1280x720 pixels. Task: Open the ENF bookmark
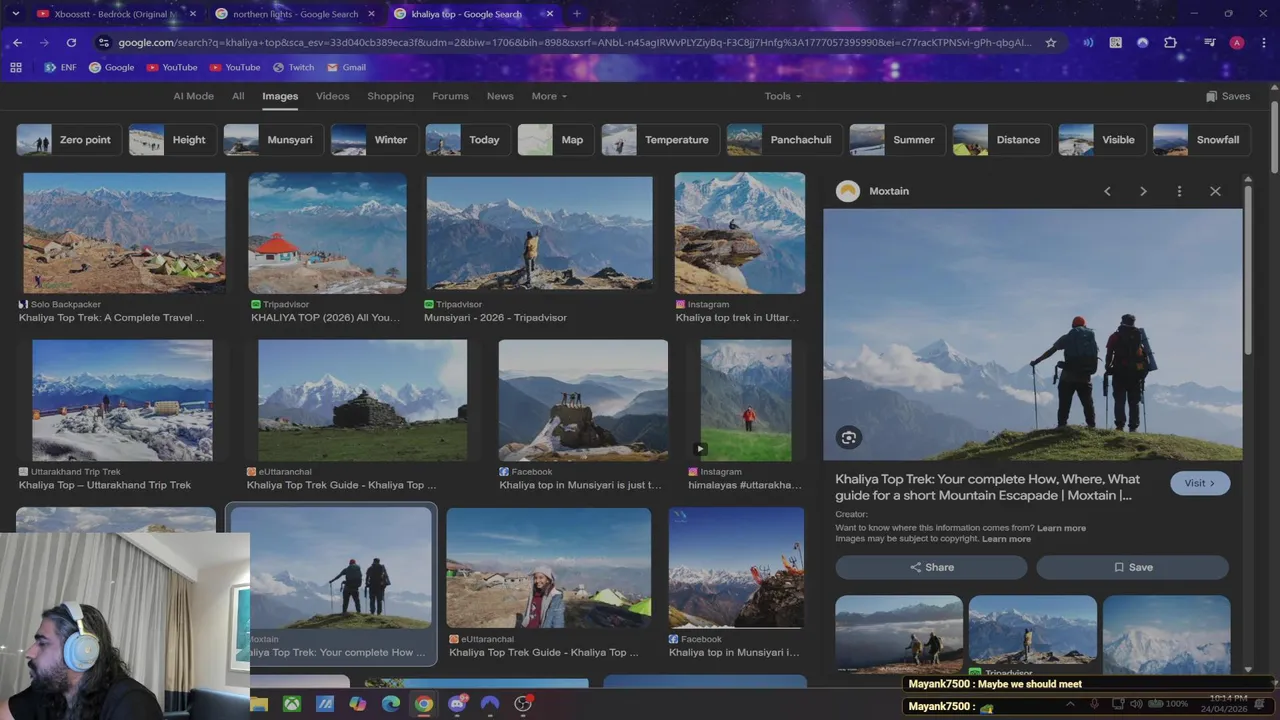coord(61,67)
